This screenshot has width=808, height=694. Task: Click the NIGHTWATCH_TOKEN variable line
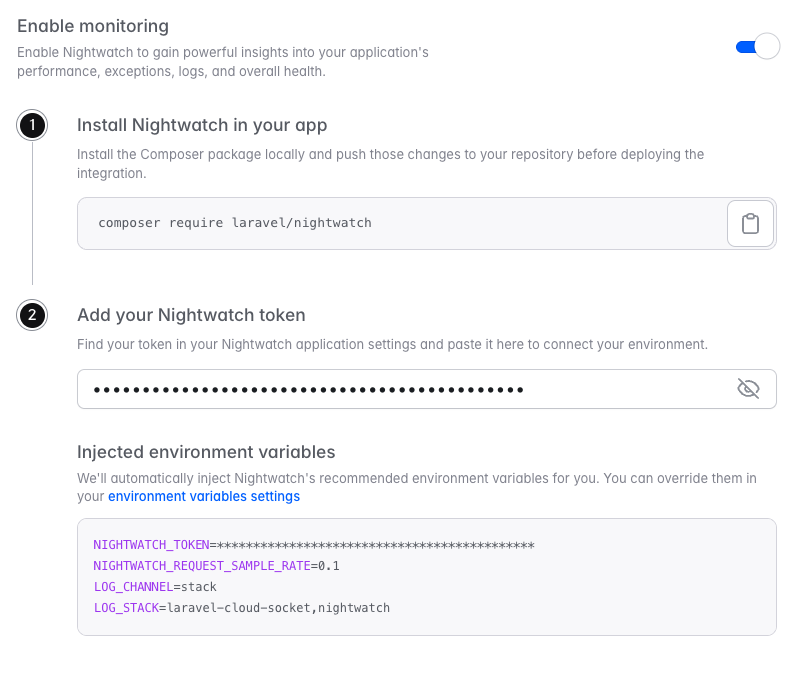point(314,545)
